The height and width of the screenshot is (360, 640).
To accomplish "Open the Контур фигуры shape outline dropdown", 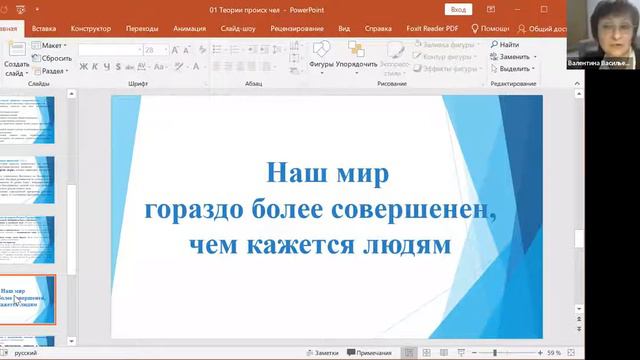I will coord(445,57).
